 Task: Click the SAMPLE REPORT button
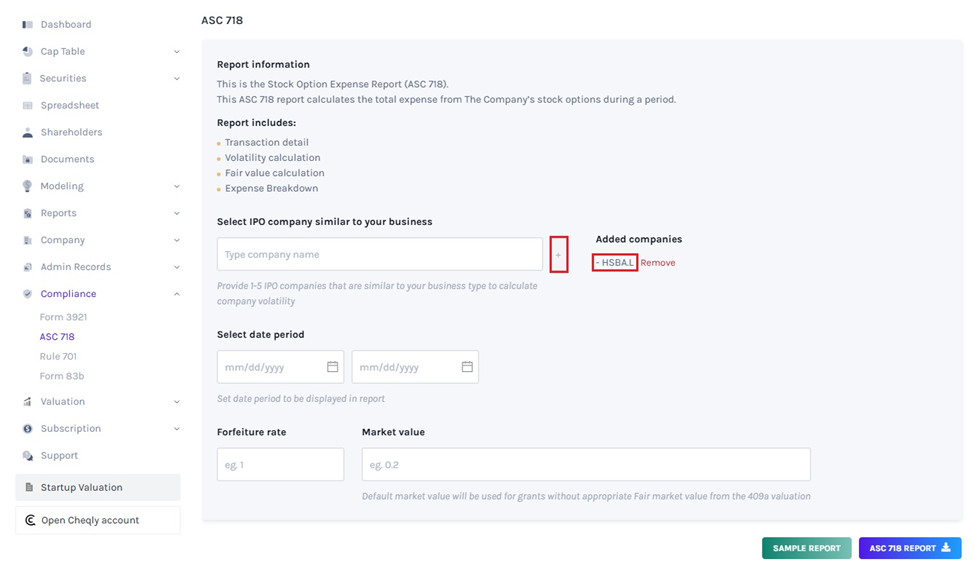pyautogui.click(x=806, y=548)
